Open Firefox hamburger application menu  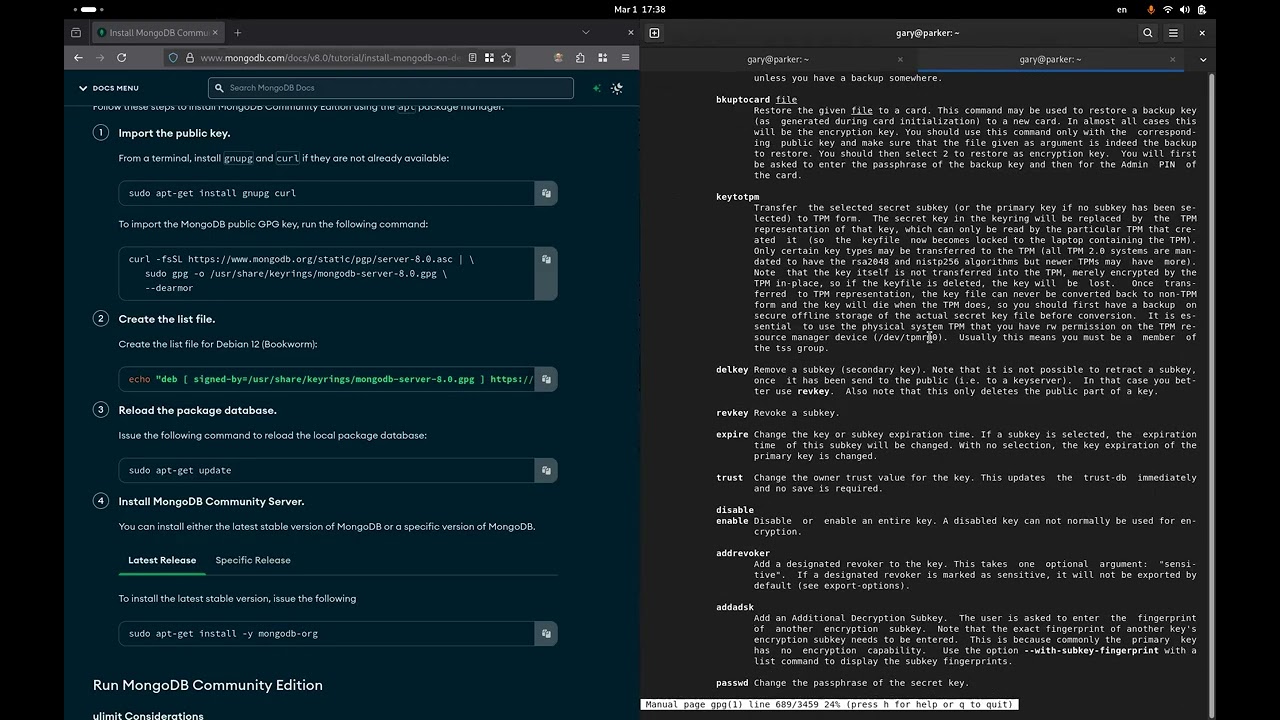(x=624, y=58)
